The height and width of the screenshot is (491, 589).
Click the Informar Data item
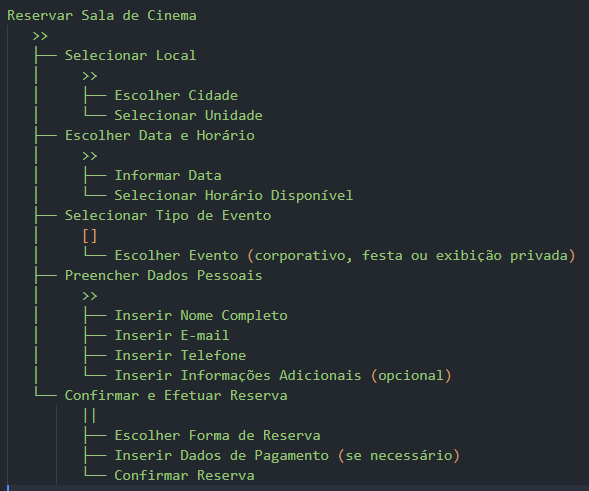pos(168,175)
